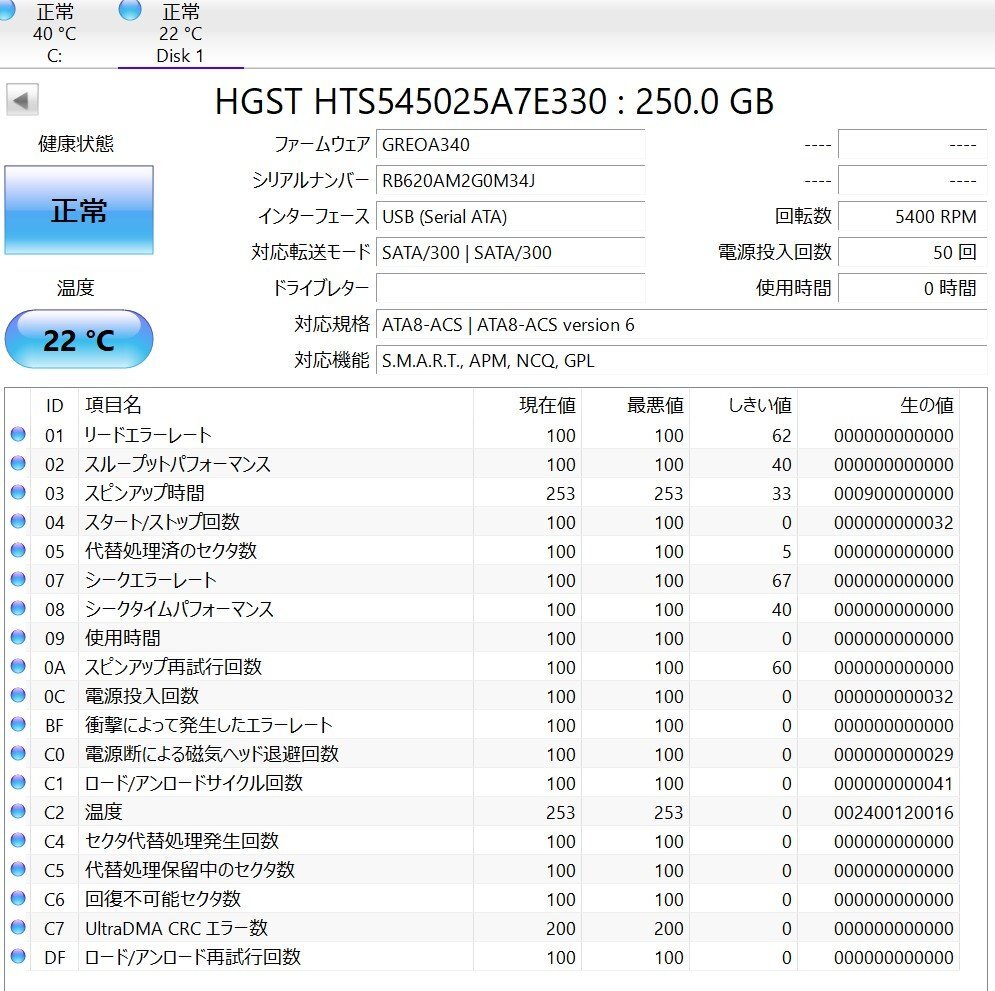Click the status icon for attribute 05
The image size is (995, 991).
tap(18, 550)
